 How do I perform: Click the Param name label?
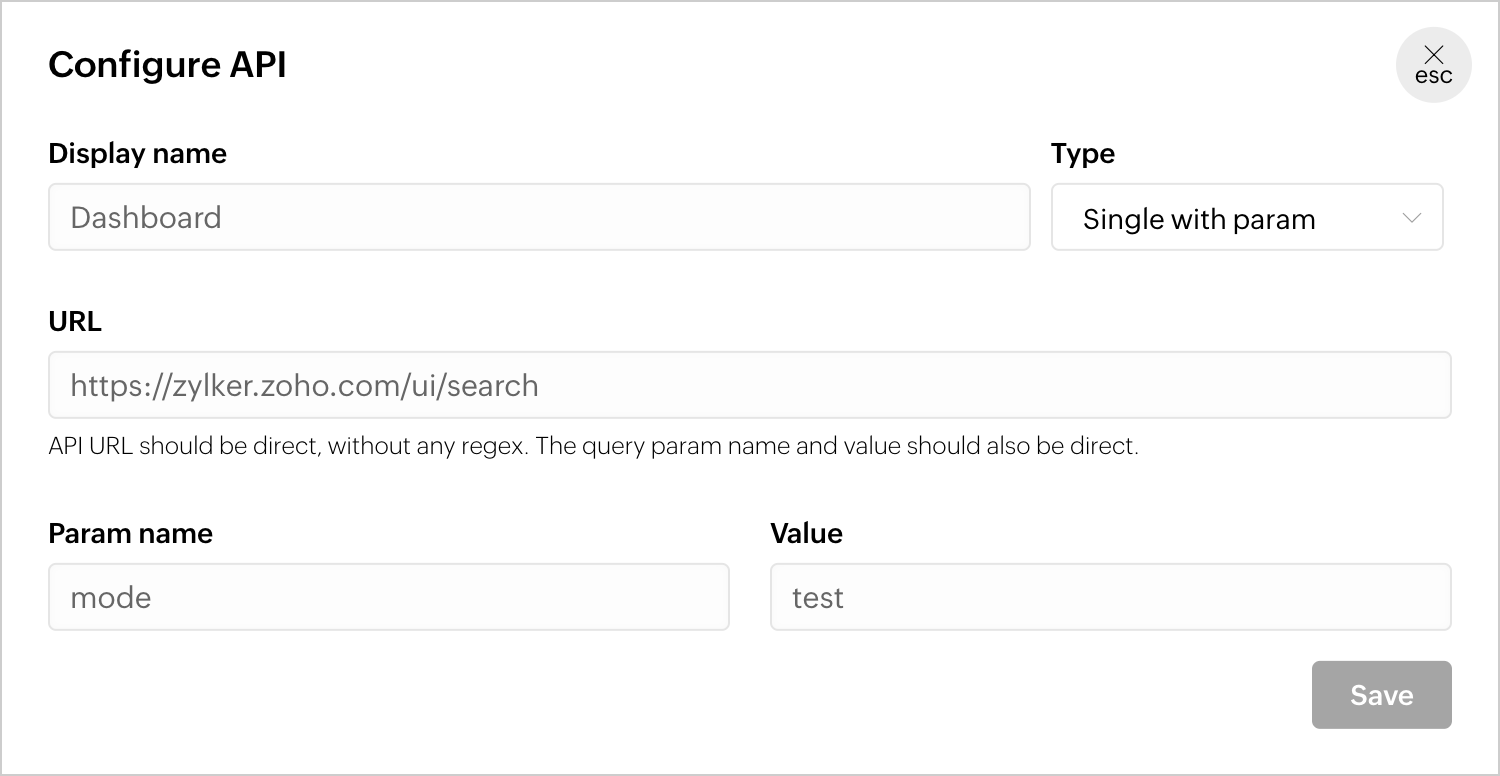pyautogui.click(x=131, y=534)
